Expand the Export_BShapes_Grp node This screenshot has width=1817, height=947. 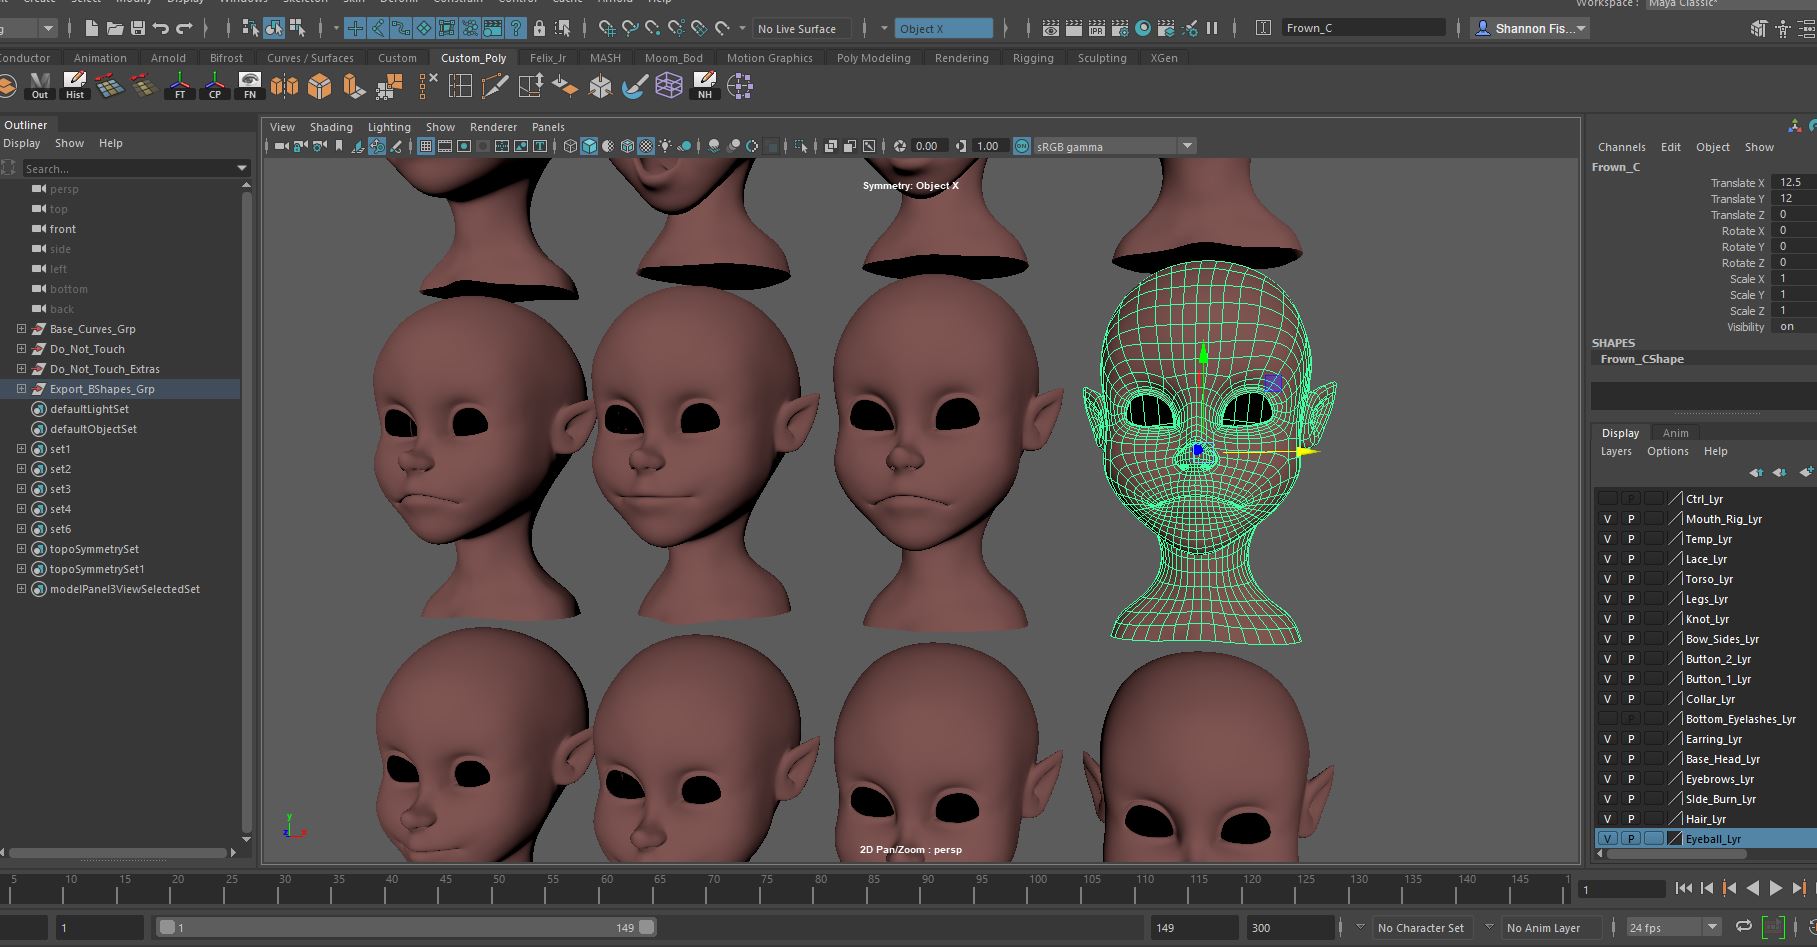[21, 389]
